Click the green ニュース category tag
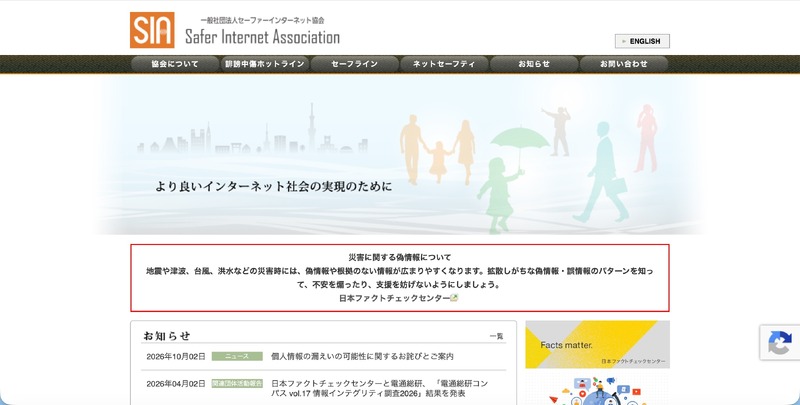The height and width of the screenshot is (405, 800). tap(237, 357)
